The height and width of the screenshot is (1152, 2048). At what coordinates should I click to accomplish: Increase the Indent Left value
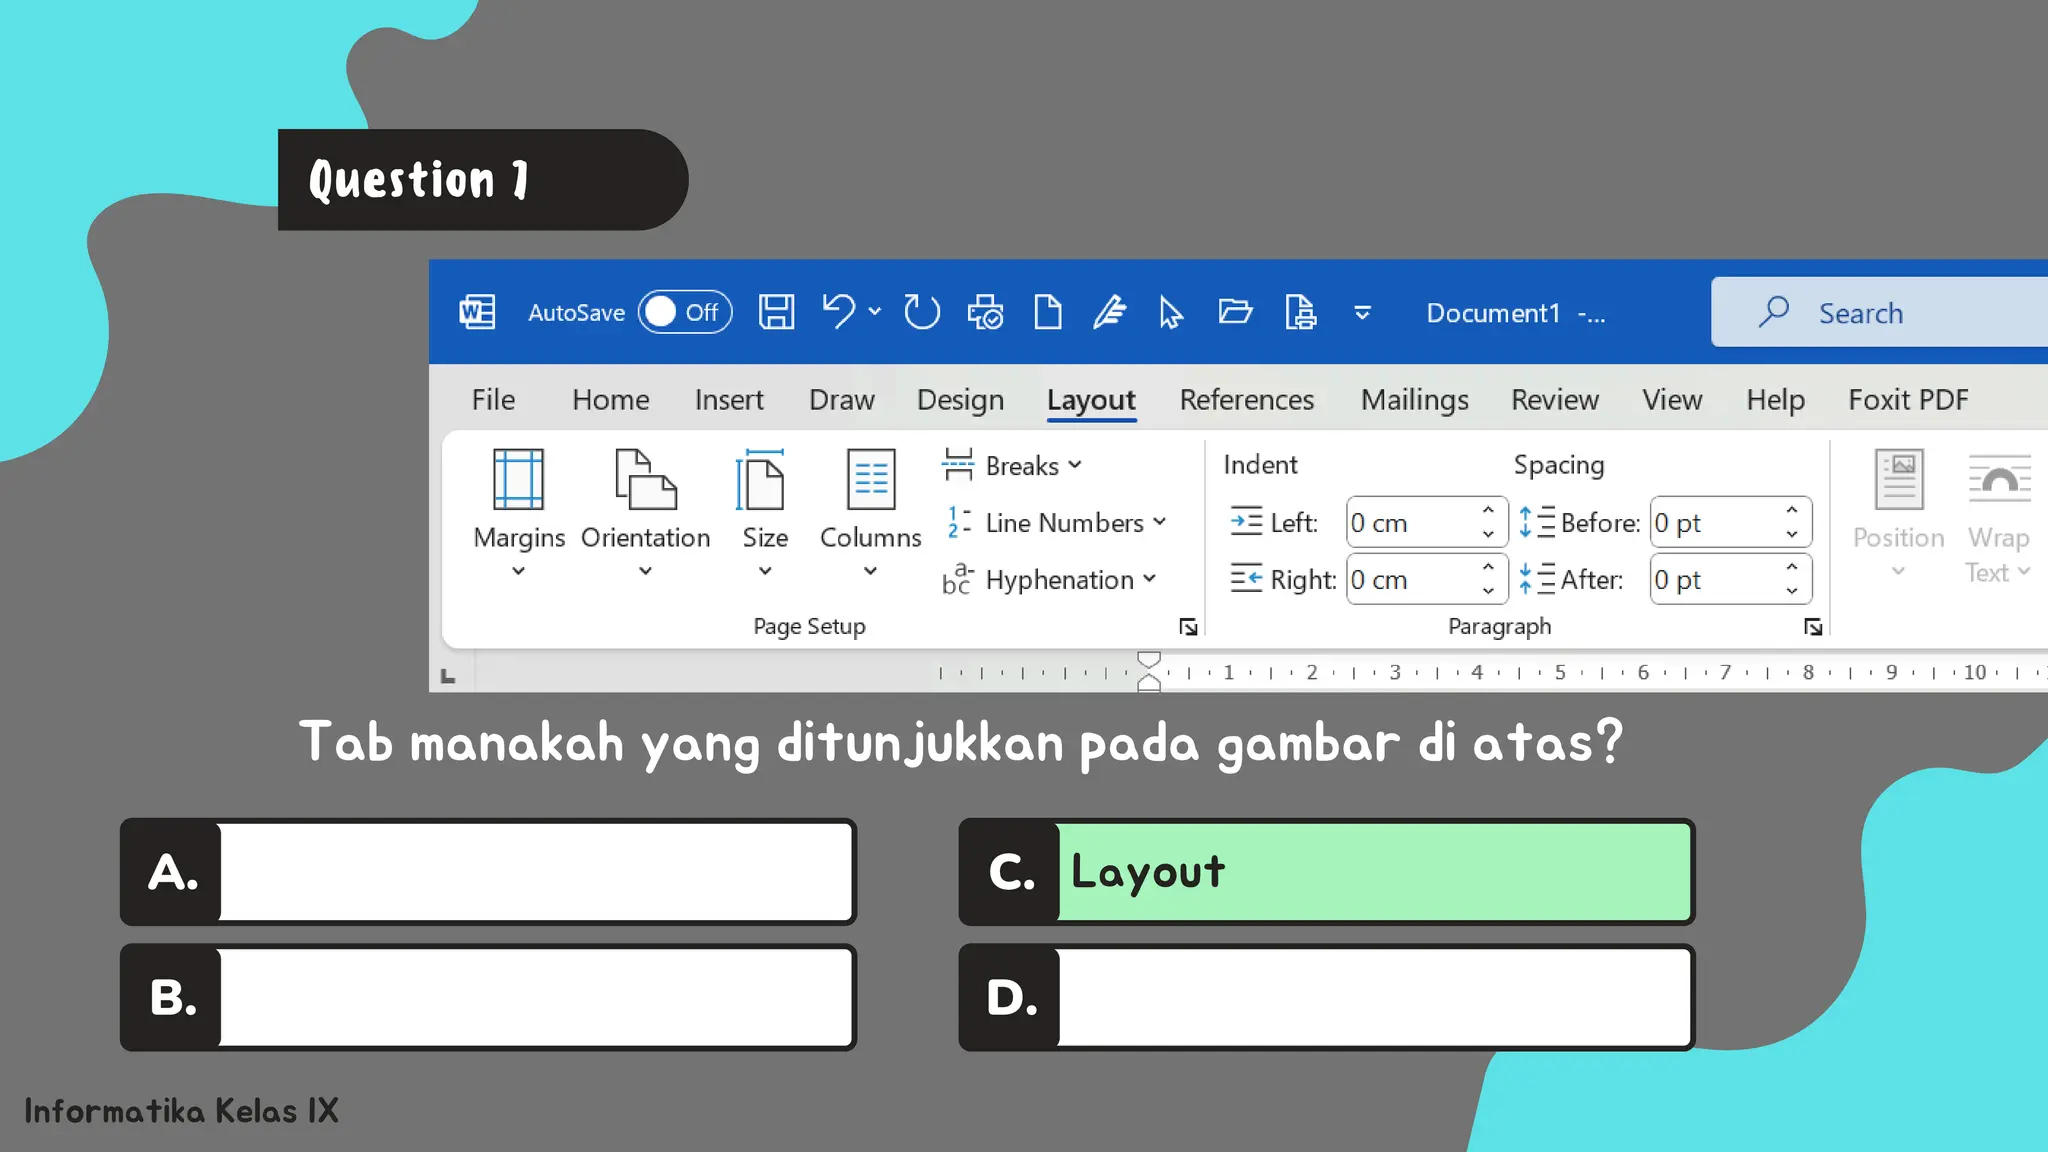pos(1488,510)
